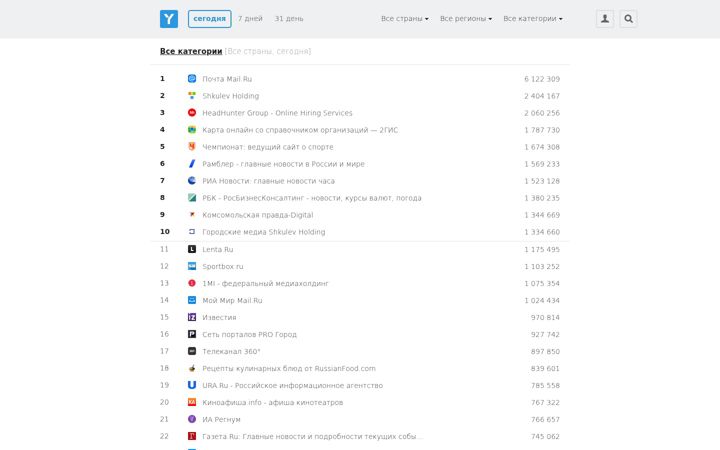Click the visitor count 1 175 495
The width and height of the screenshot is (720, 450).
coord(542,249)
